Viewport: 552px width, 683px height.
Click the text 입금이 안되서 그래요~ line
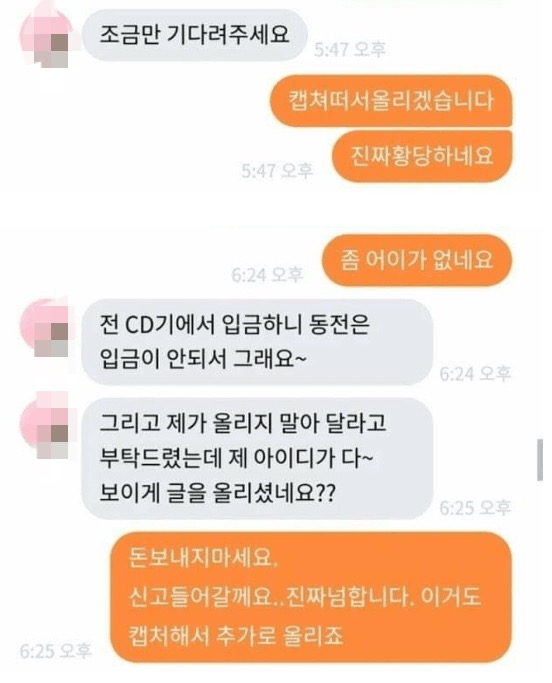click(x=203, y=359)
